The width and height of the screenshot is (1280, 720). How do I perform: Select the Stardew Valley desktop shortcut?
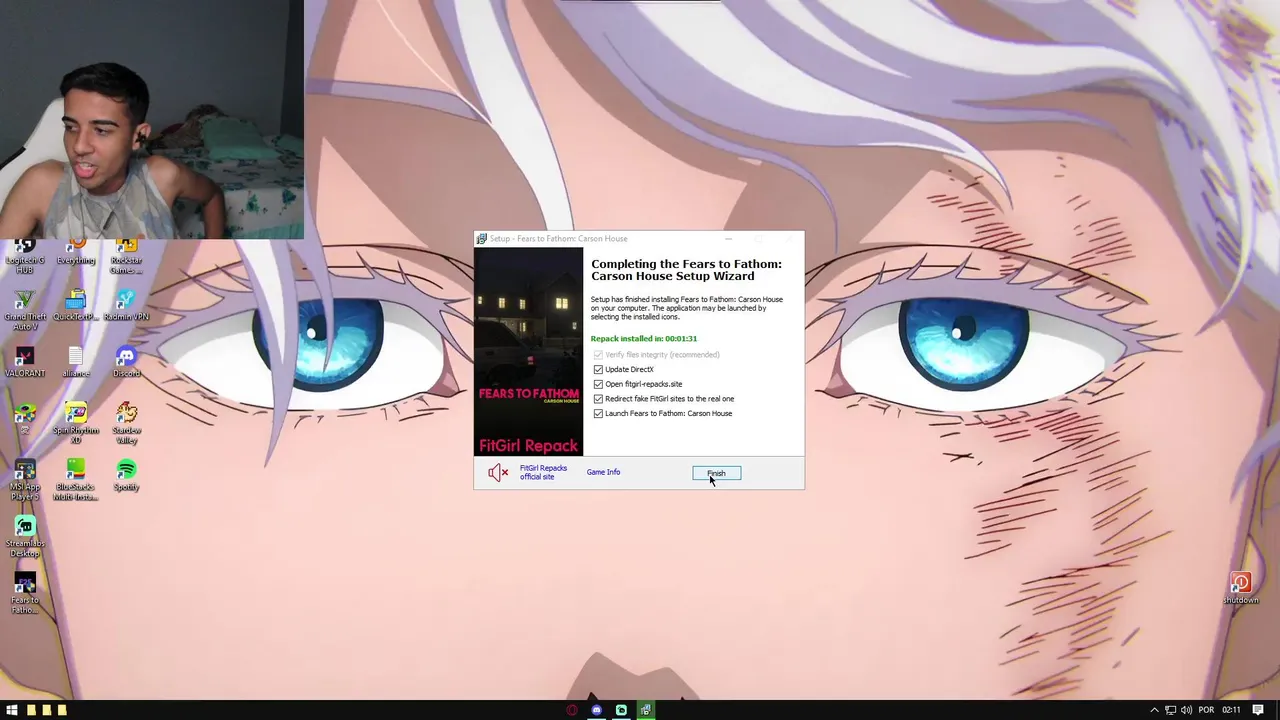point(126,423)
